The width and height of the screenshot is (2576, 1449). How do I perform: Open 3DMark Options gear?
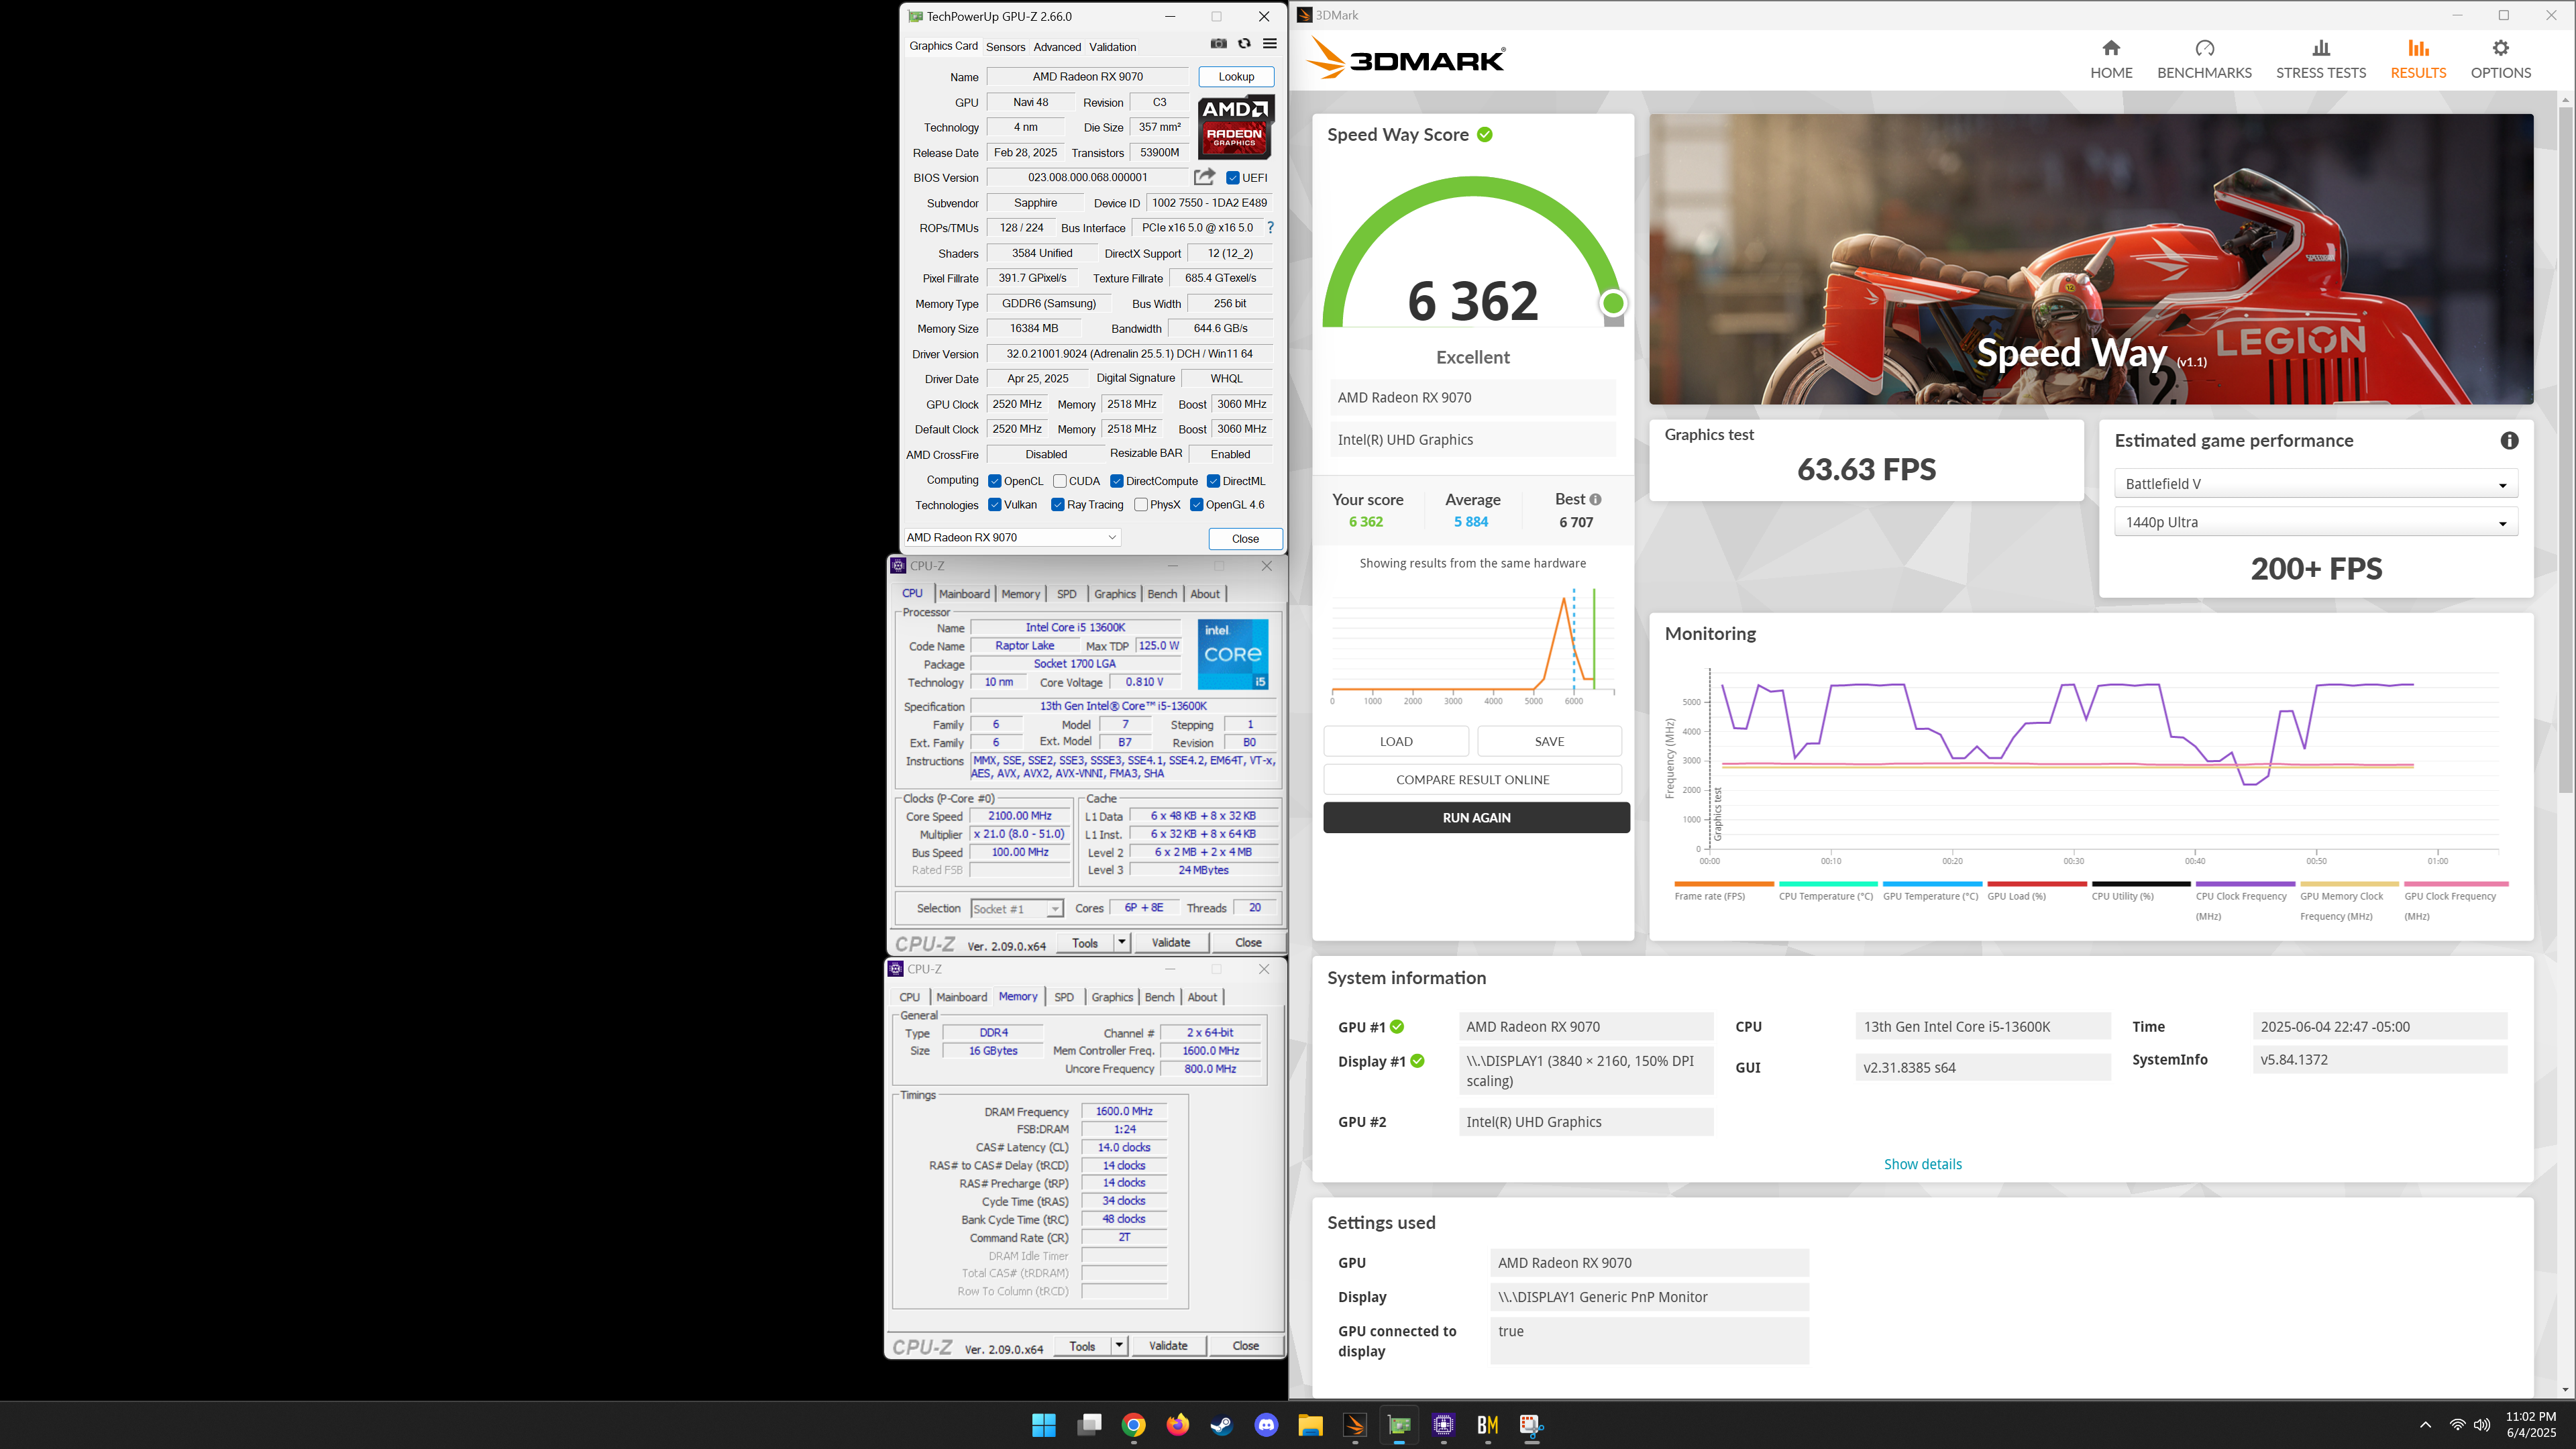[2500, 59]
